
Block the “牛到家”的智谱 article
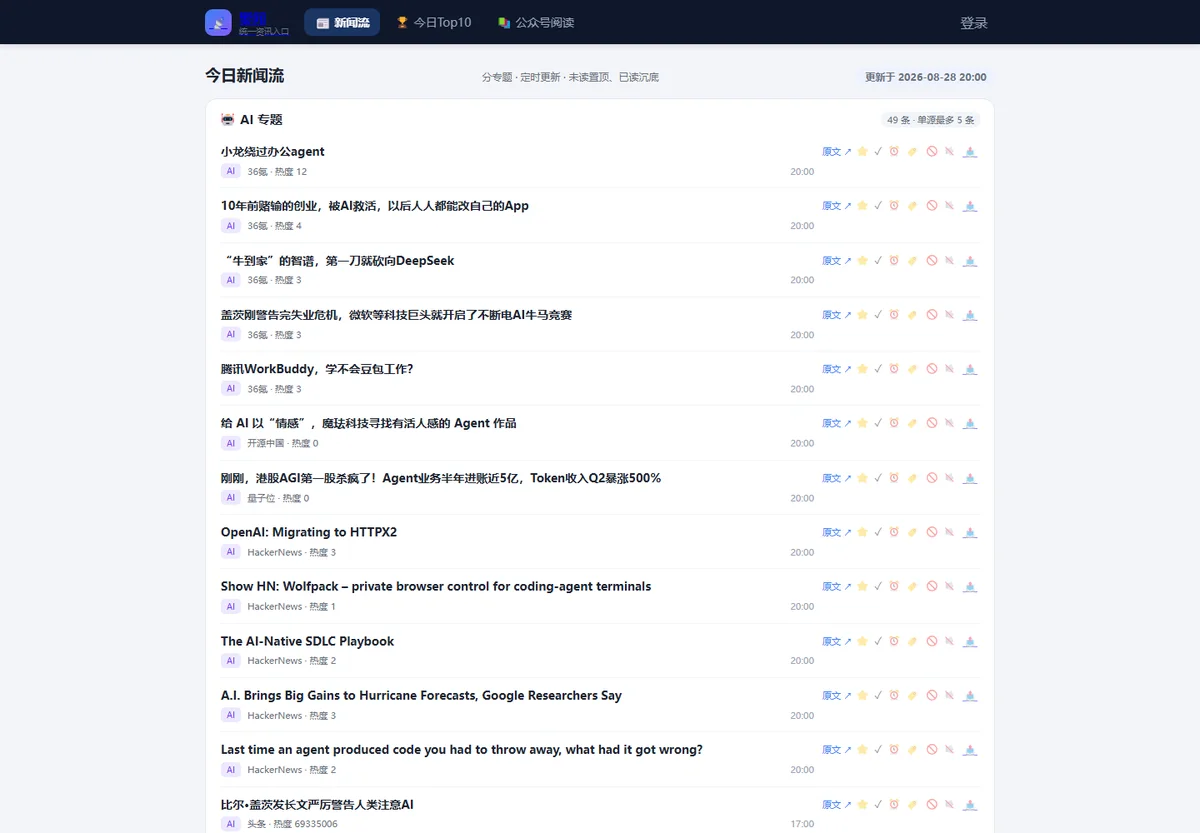pyautogui.click(x=931, y=261)
